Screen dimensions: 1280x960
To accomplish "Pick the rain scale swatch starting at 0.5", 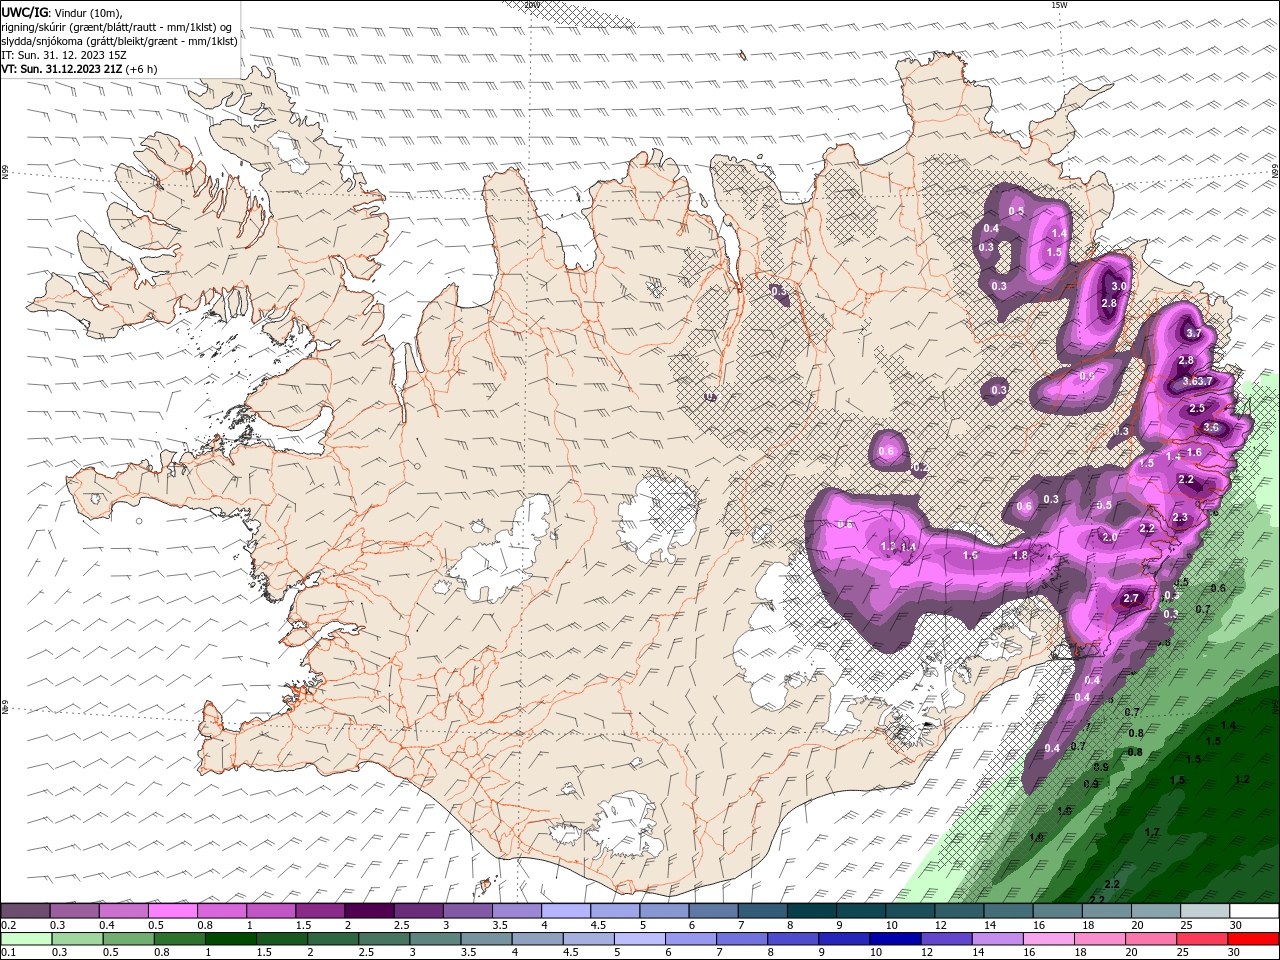I will [128, 939].
